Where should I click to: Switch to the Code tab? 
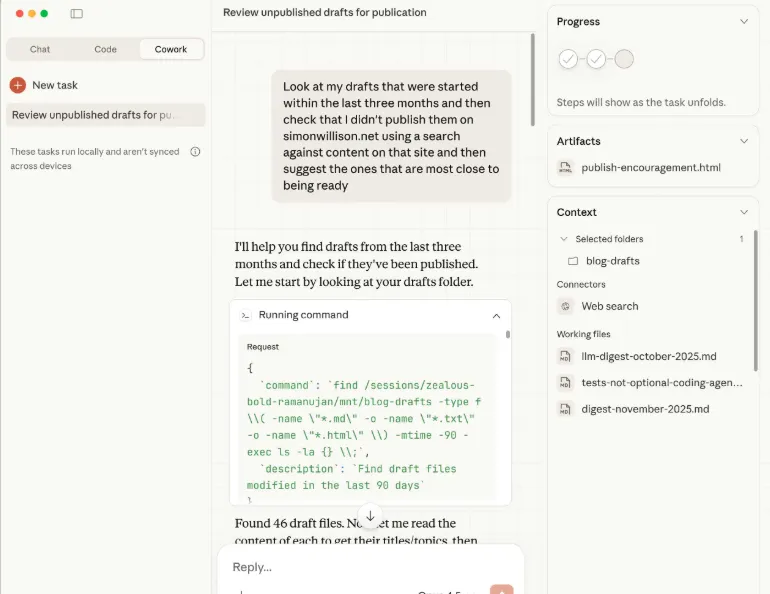[x=105, y=49]
